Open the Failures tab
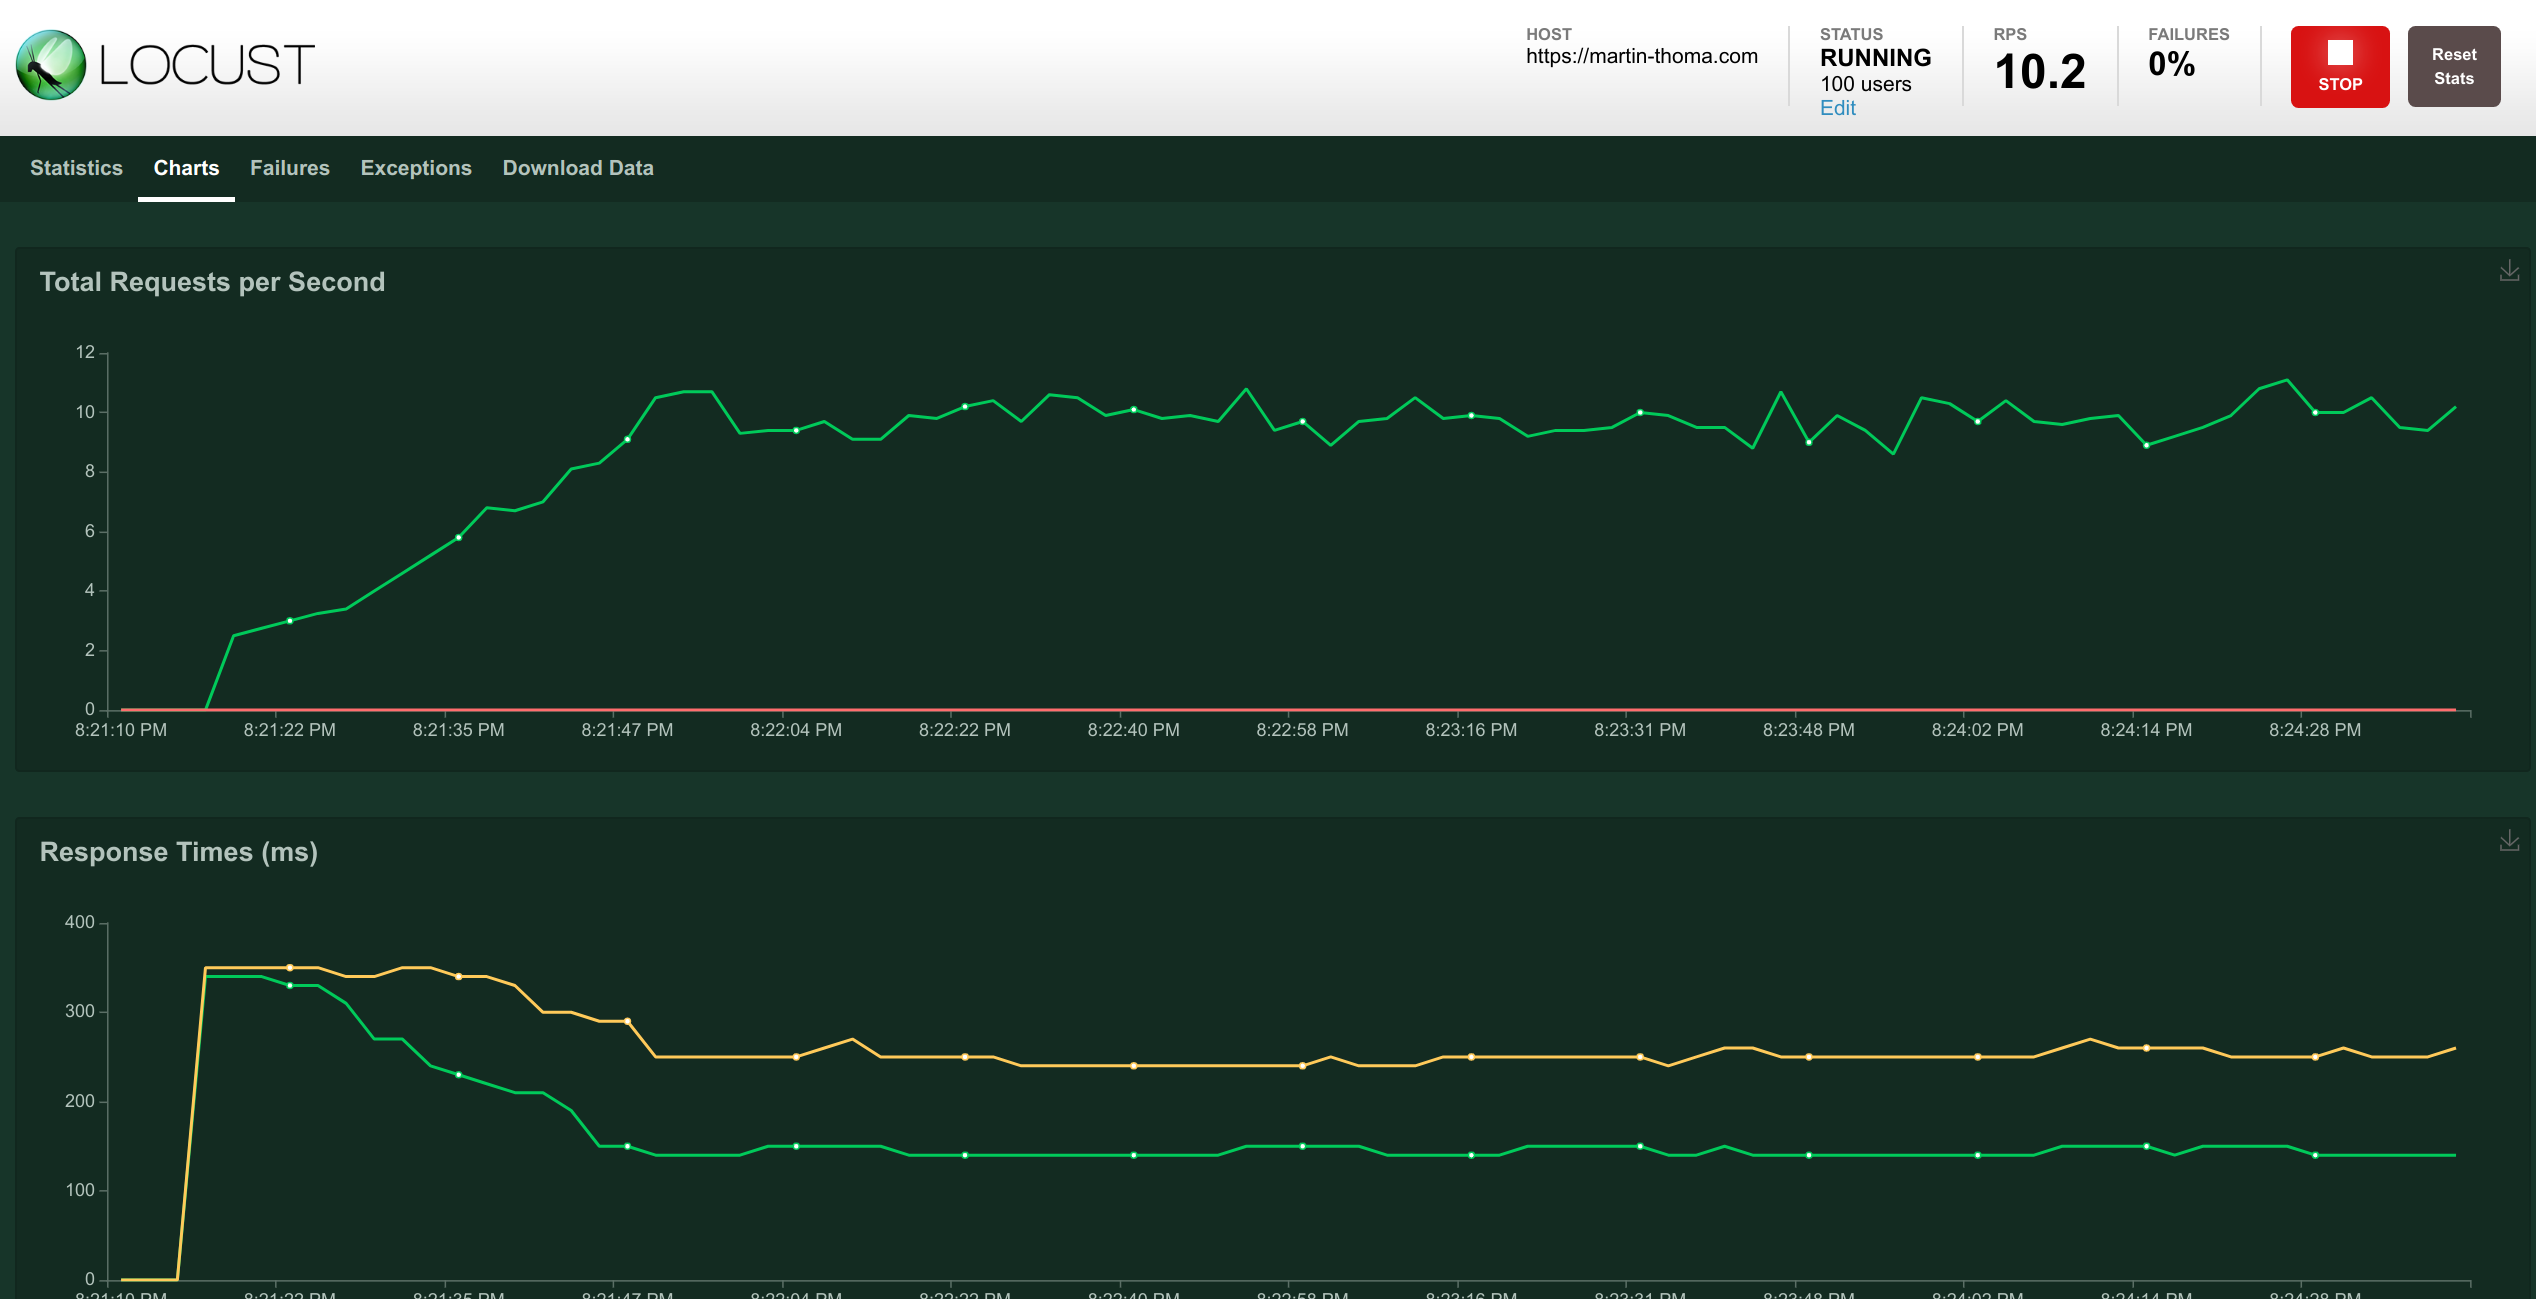Viewport: 2536px width, 1299px height. pos(289,168)
